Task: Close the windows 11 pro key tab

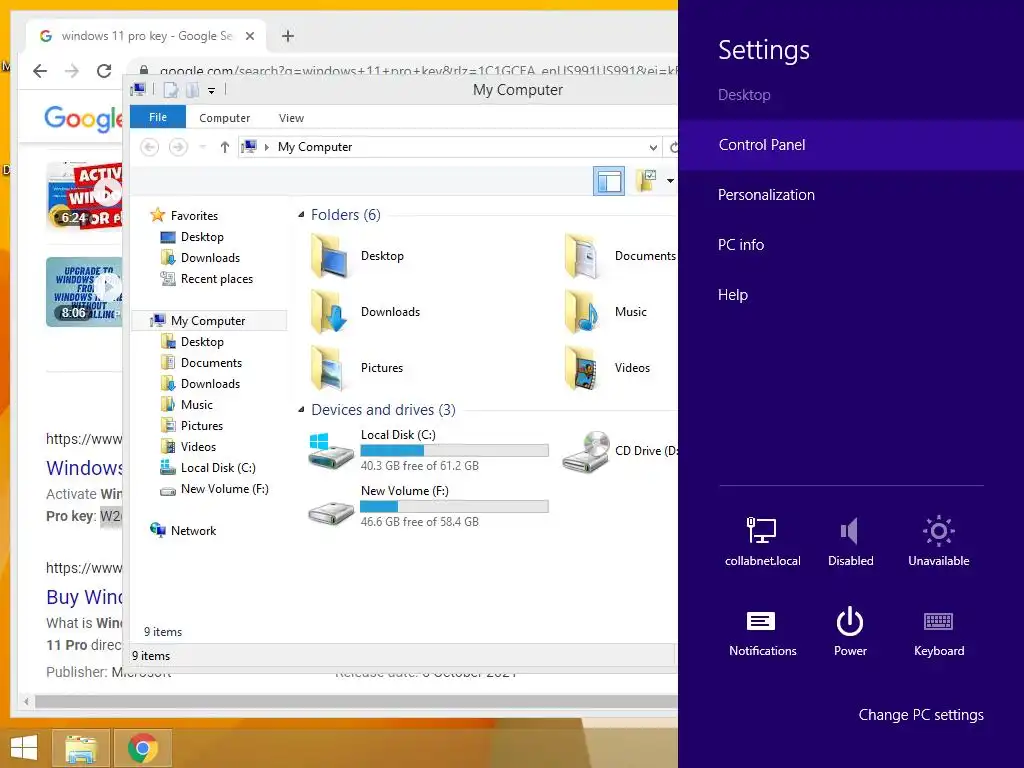Action: (x=249, y=36)
